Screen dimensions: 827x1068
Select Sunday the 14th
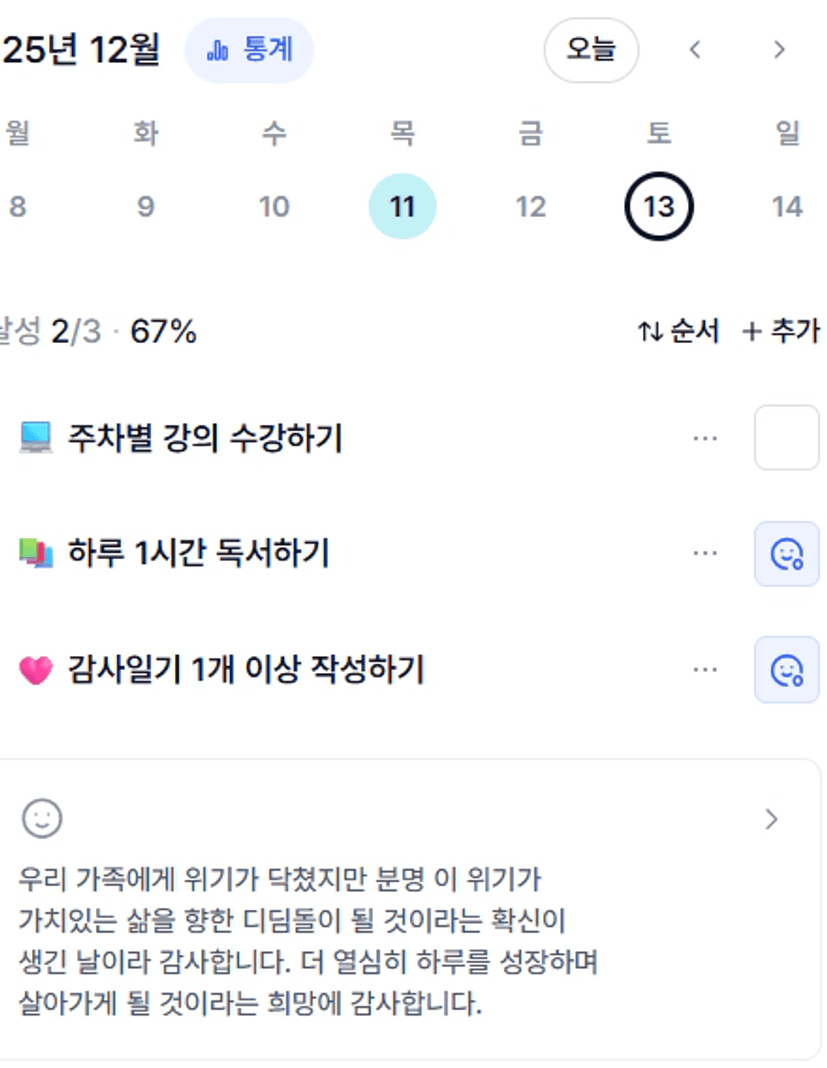(787, 207)
